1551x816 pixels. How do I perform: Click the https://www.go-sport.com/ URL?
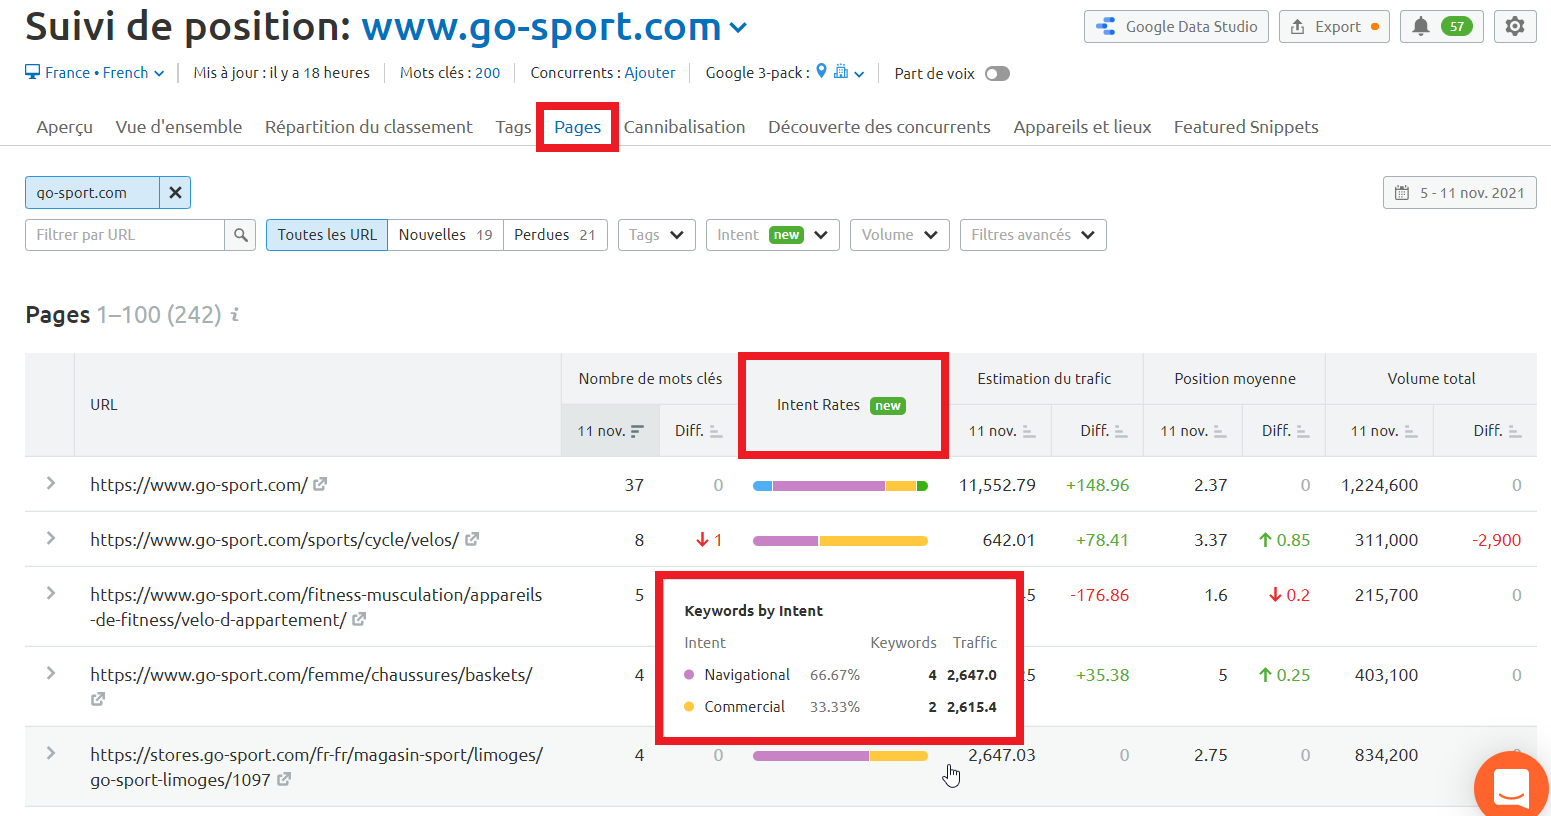click(199, 485)
